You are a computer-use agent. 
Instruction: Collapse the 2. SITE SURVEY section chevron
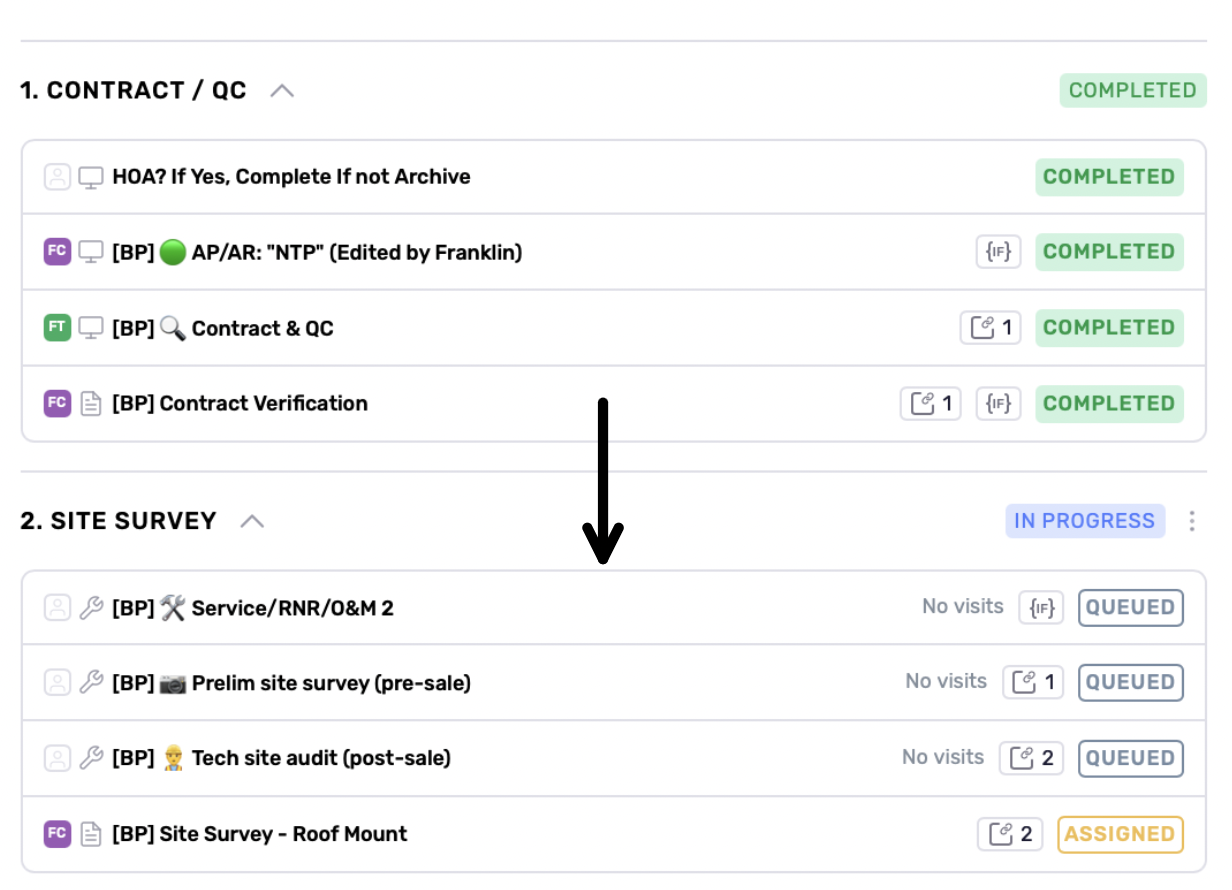click(253, 521)
